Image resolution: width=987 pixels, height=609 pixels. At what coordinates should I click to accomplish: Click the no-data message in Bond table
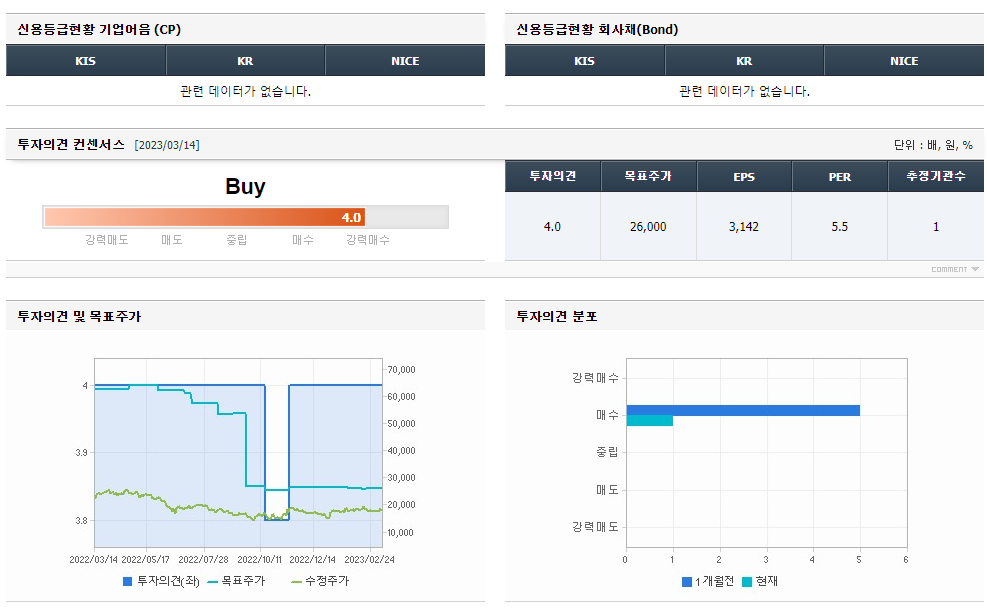point(744,91)
